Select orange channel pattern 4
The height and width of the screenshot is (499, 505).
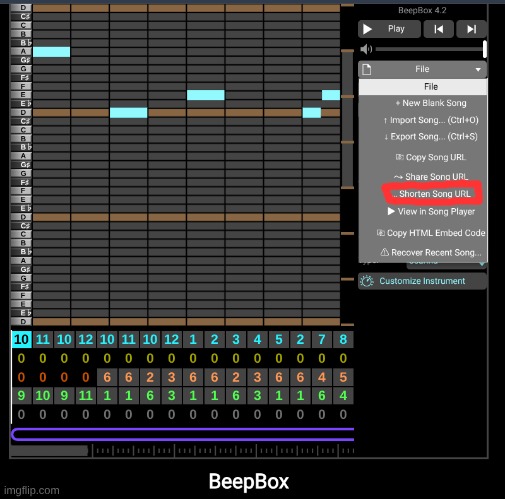[x=322, y=377]
